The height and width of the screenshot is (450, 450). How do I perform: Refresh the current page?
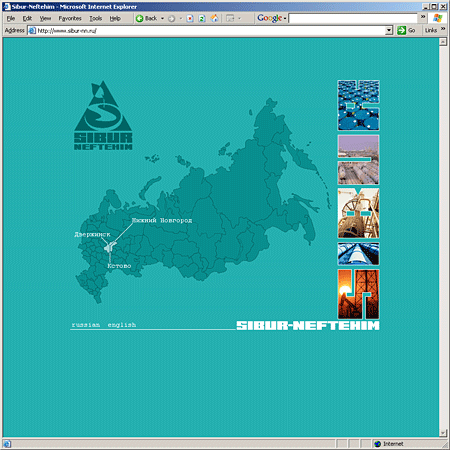point(202,18)
